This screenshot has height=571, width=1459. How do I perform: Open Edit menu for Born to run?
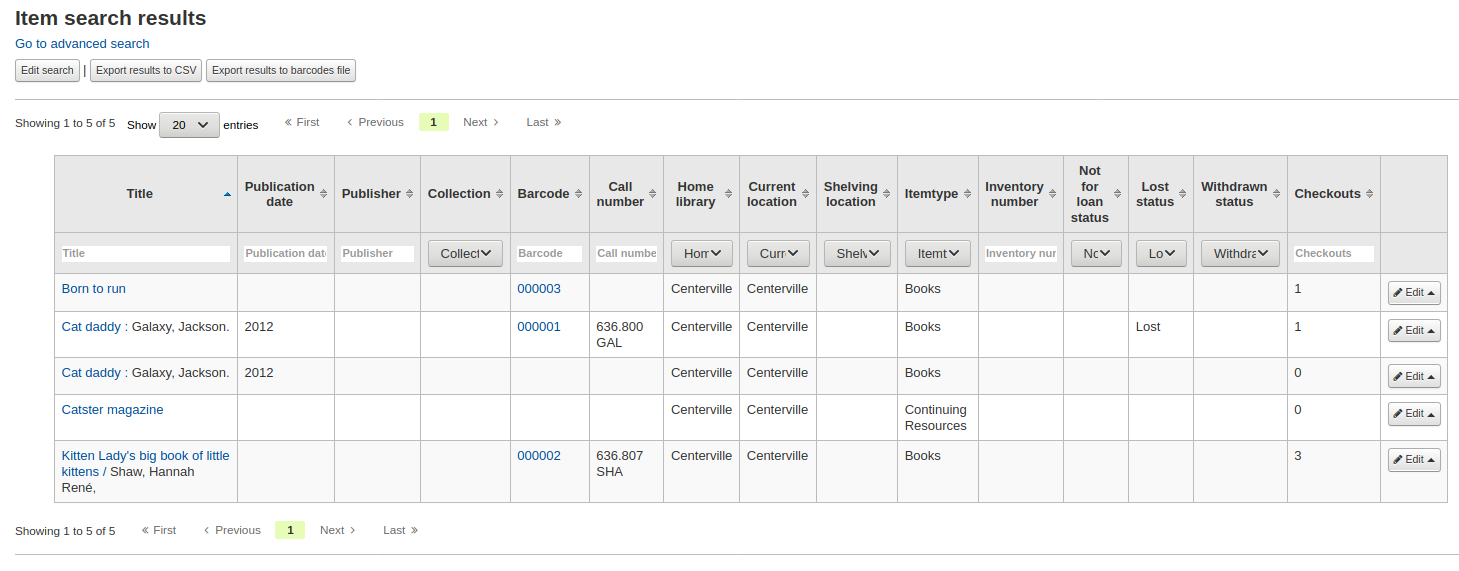click(1414, 293)
